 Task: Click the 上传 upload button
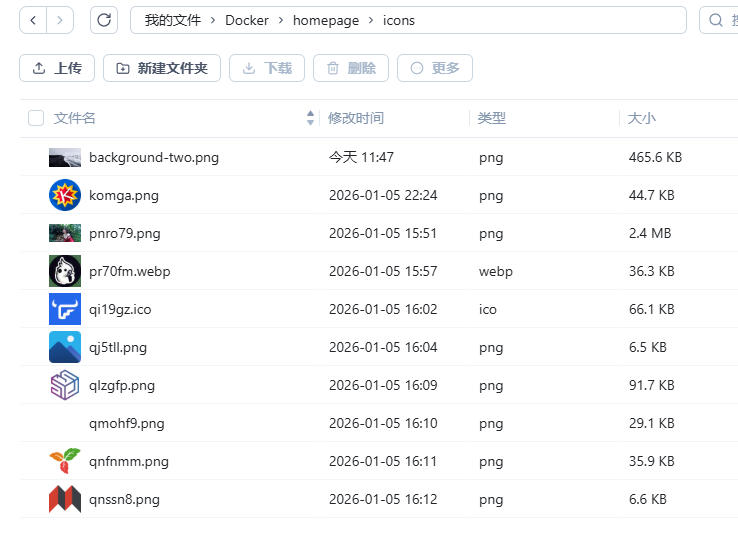click(57, 68)
